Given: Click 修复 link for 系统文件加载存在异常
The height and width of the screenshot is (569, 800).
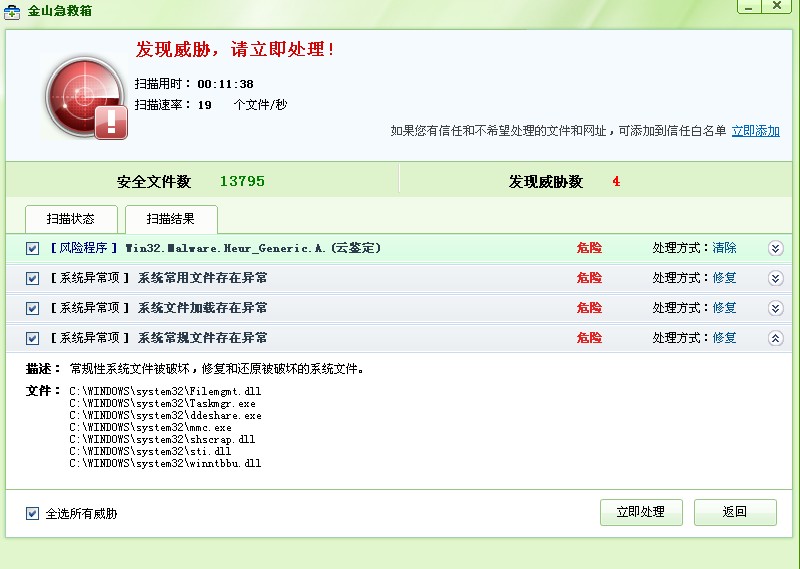Looking at the screenshot, I should tap(724, 308).
